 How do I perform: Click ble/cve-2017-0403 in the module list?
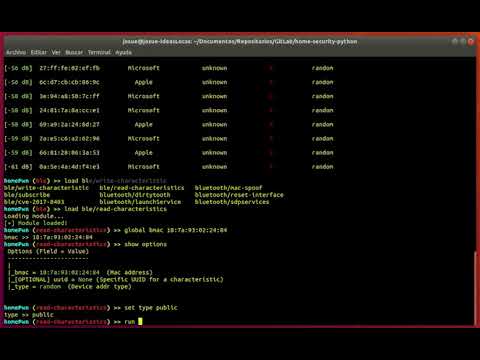tap(34, 202)
